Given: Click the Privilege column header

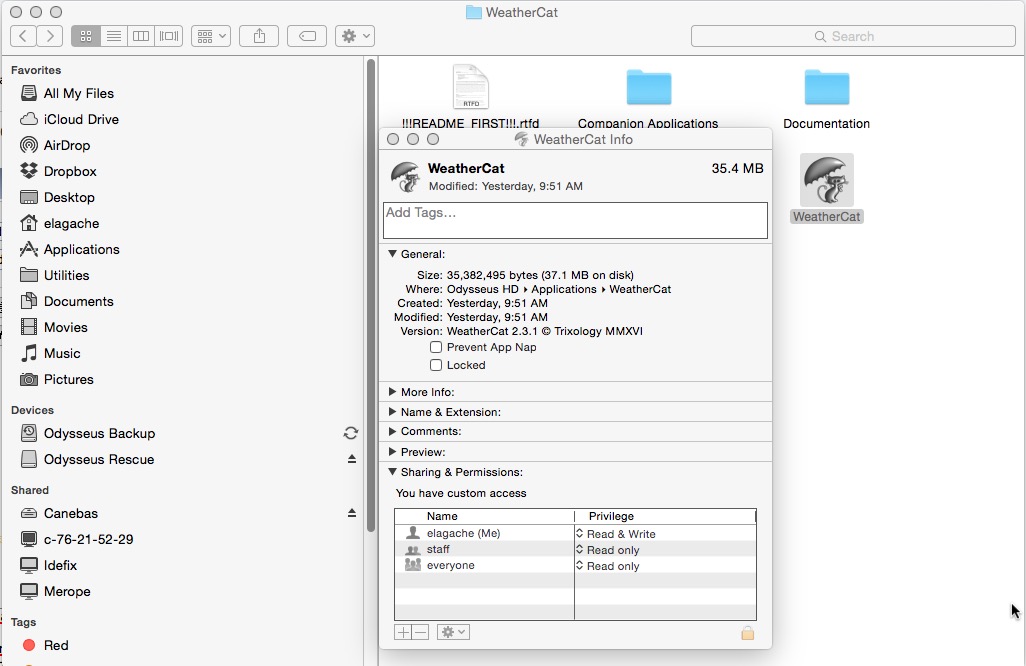Looking at the screenshot, I should tap(665, 516).
